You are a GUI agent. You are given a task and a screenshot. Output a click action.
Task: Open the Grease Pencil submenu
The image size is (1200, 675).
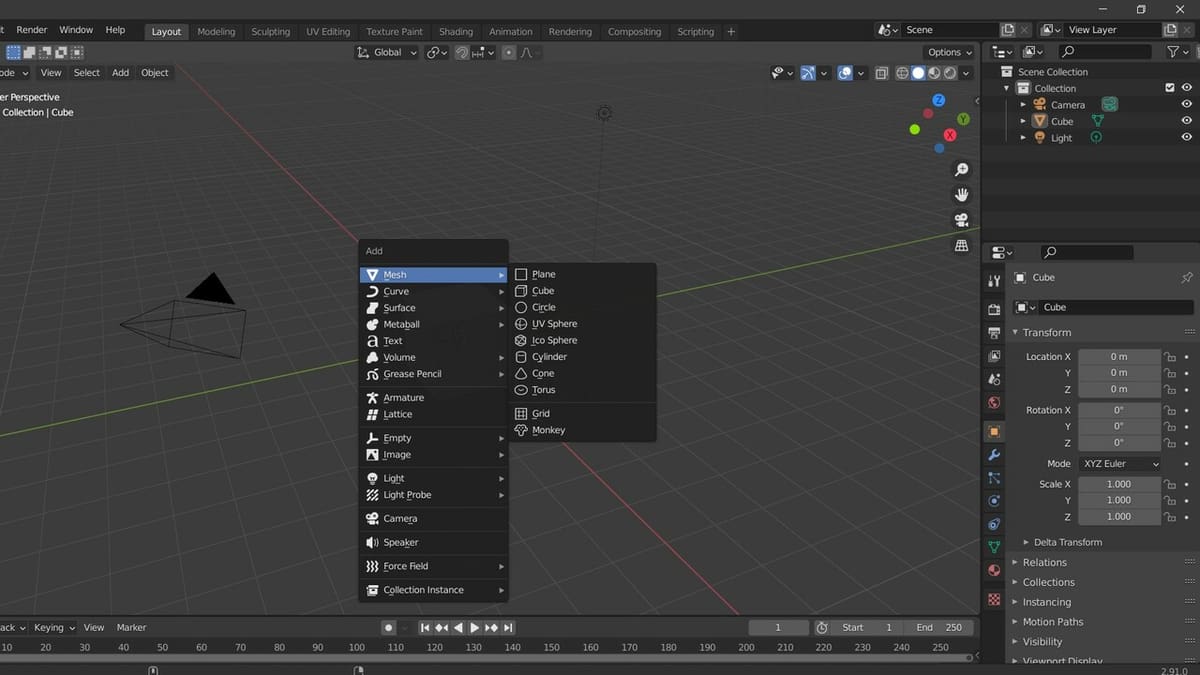pos(434,374)
